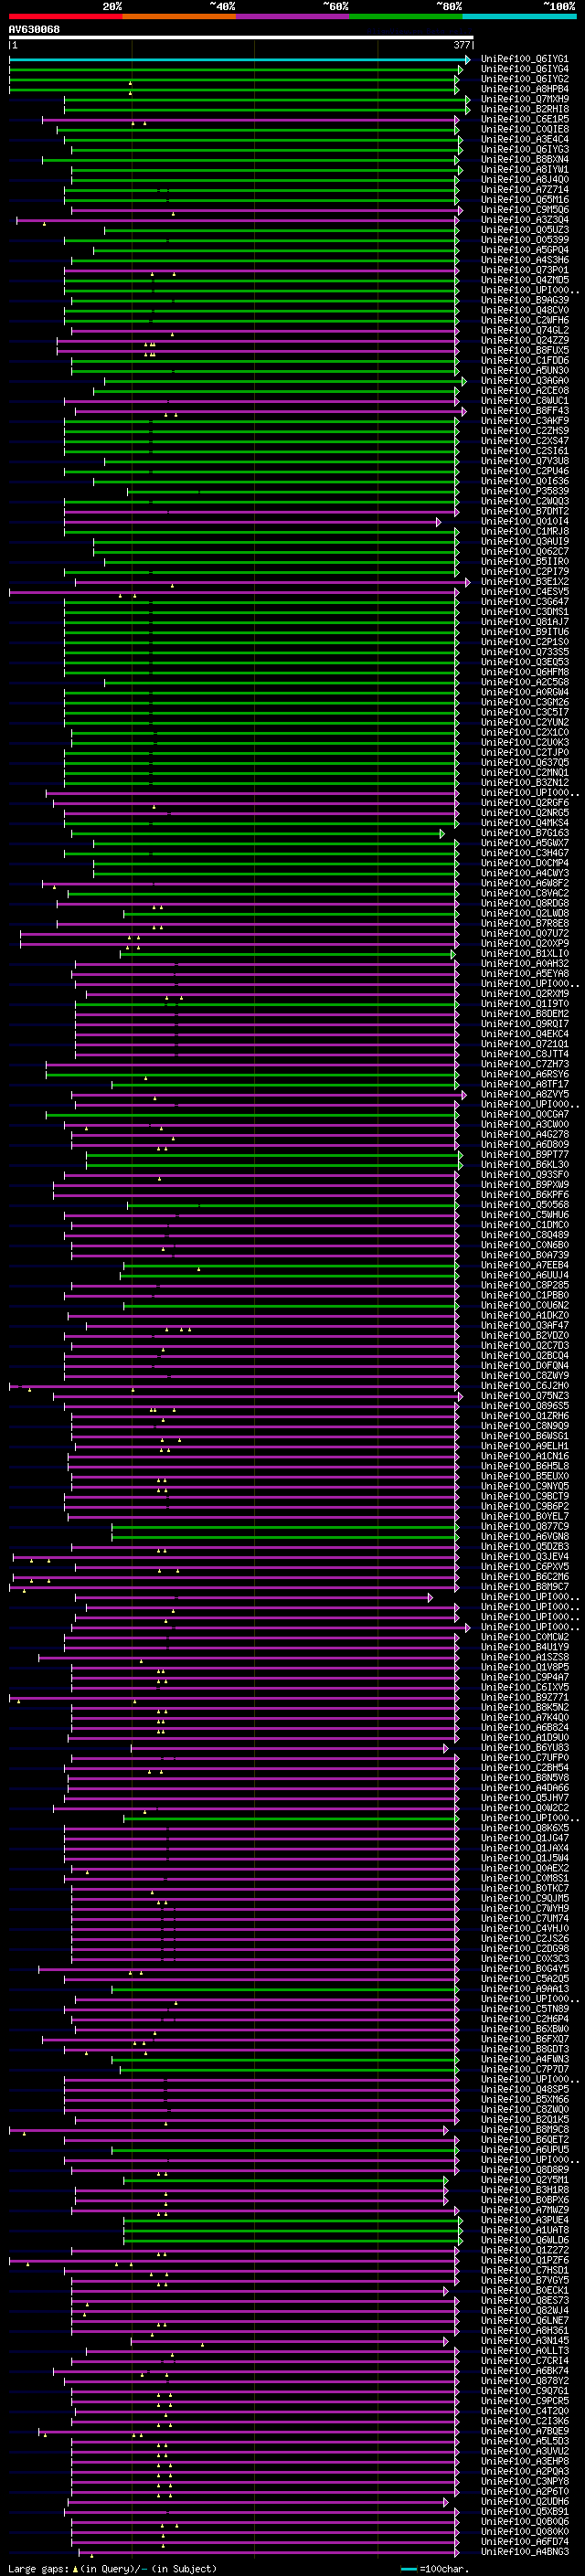Image resolution: width=585 pixels, height=2576 pixels.
Task: Click the green ~80% identity legend segment
Action: (x=405, y=17)
